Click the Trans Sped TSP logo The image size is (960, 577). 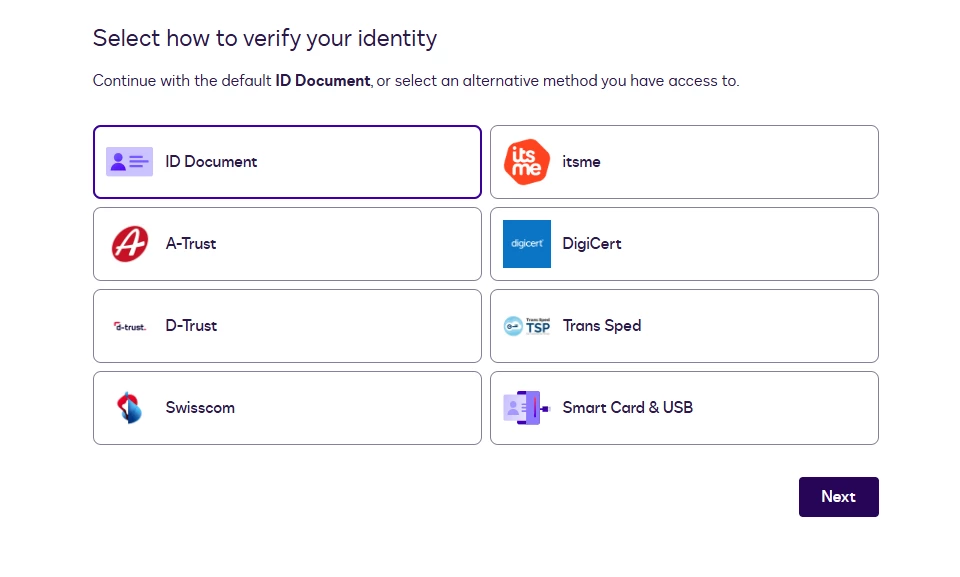coord(526,326)
